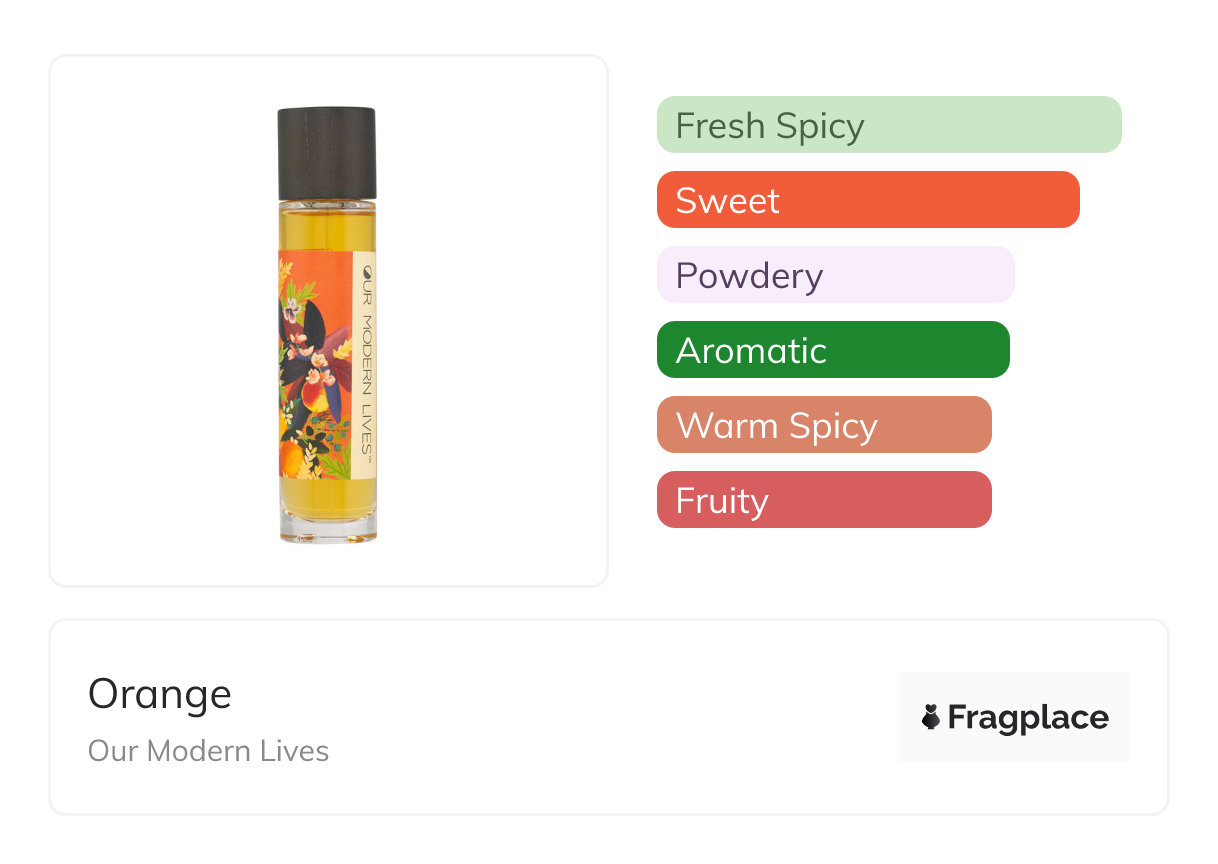Click the leaf-shaped O logo on bottle label
This screenshot has height=864, width=1218.
[x=367, y=270]
